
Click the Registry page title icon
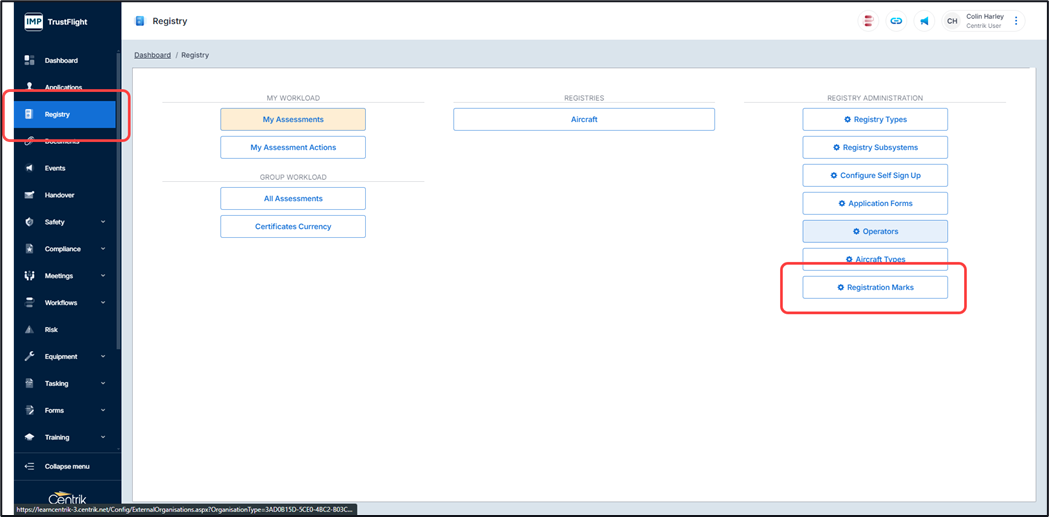pos(140,21)
